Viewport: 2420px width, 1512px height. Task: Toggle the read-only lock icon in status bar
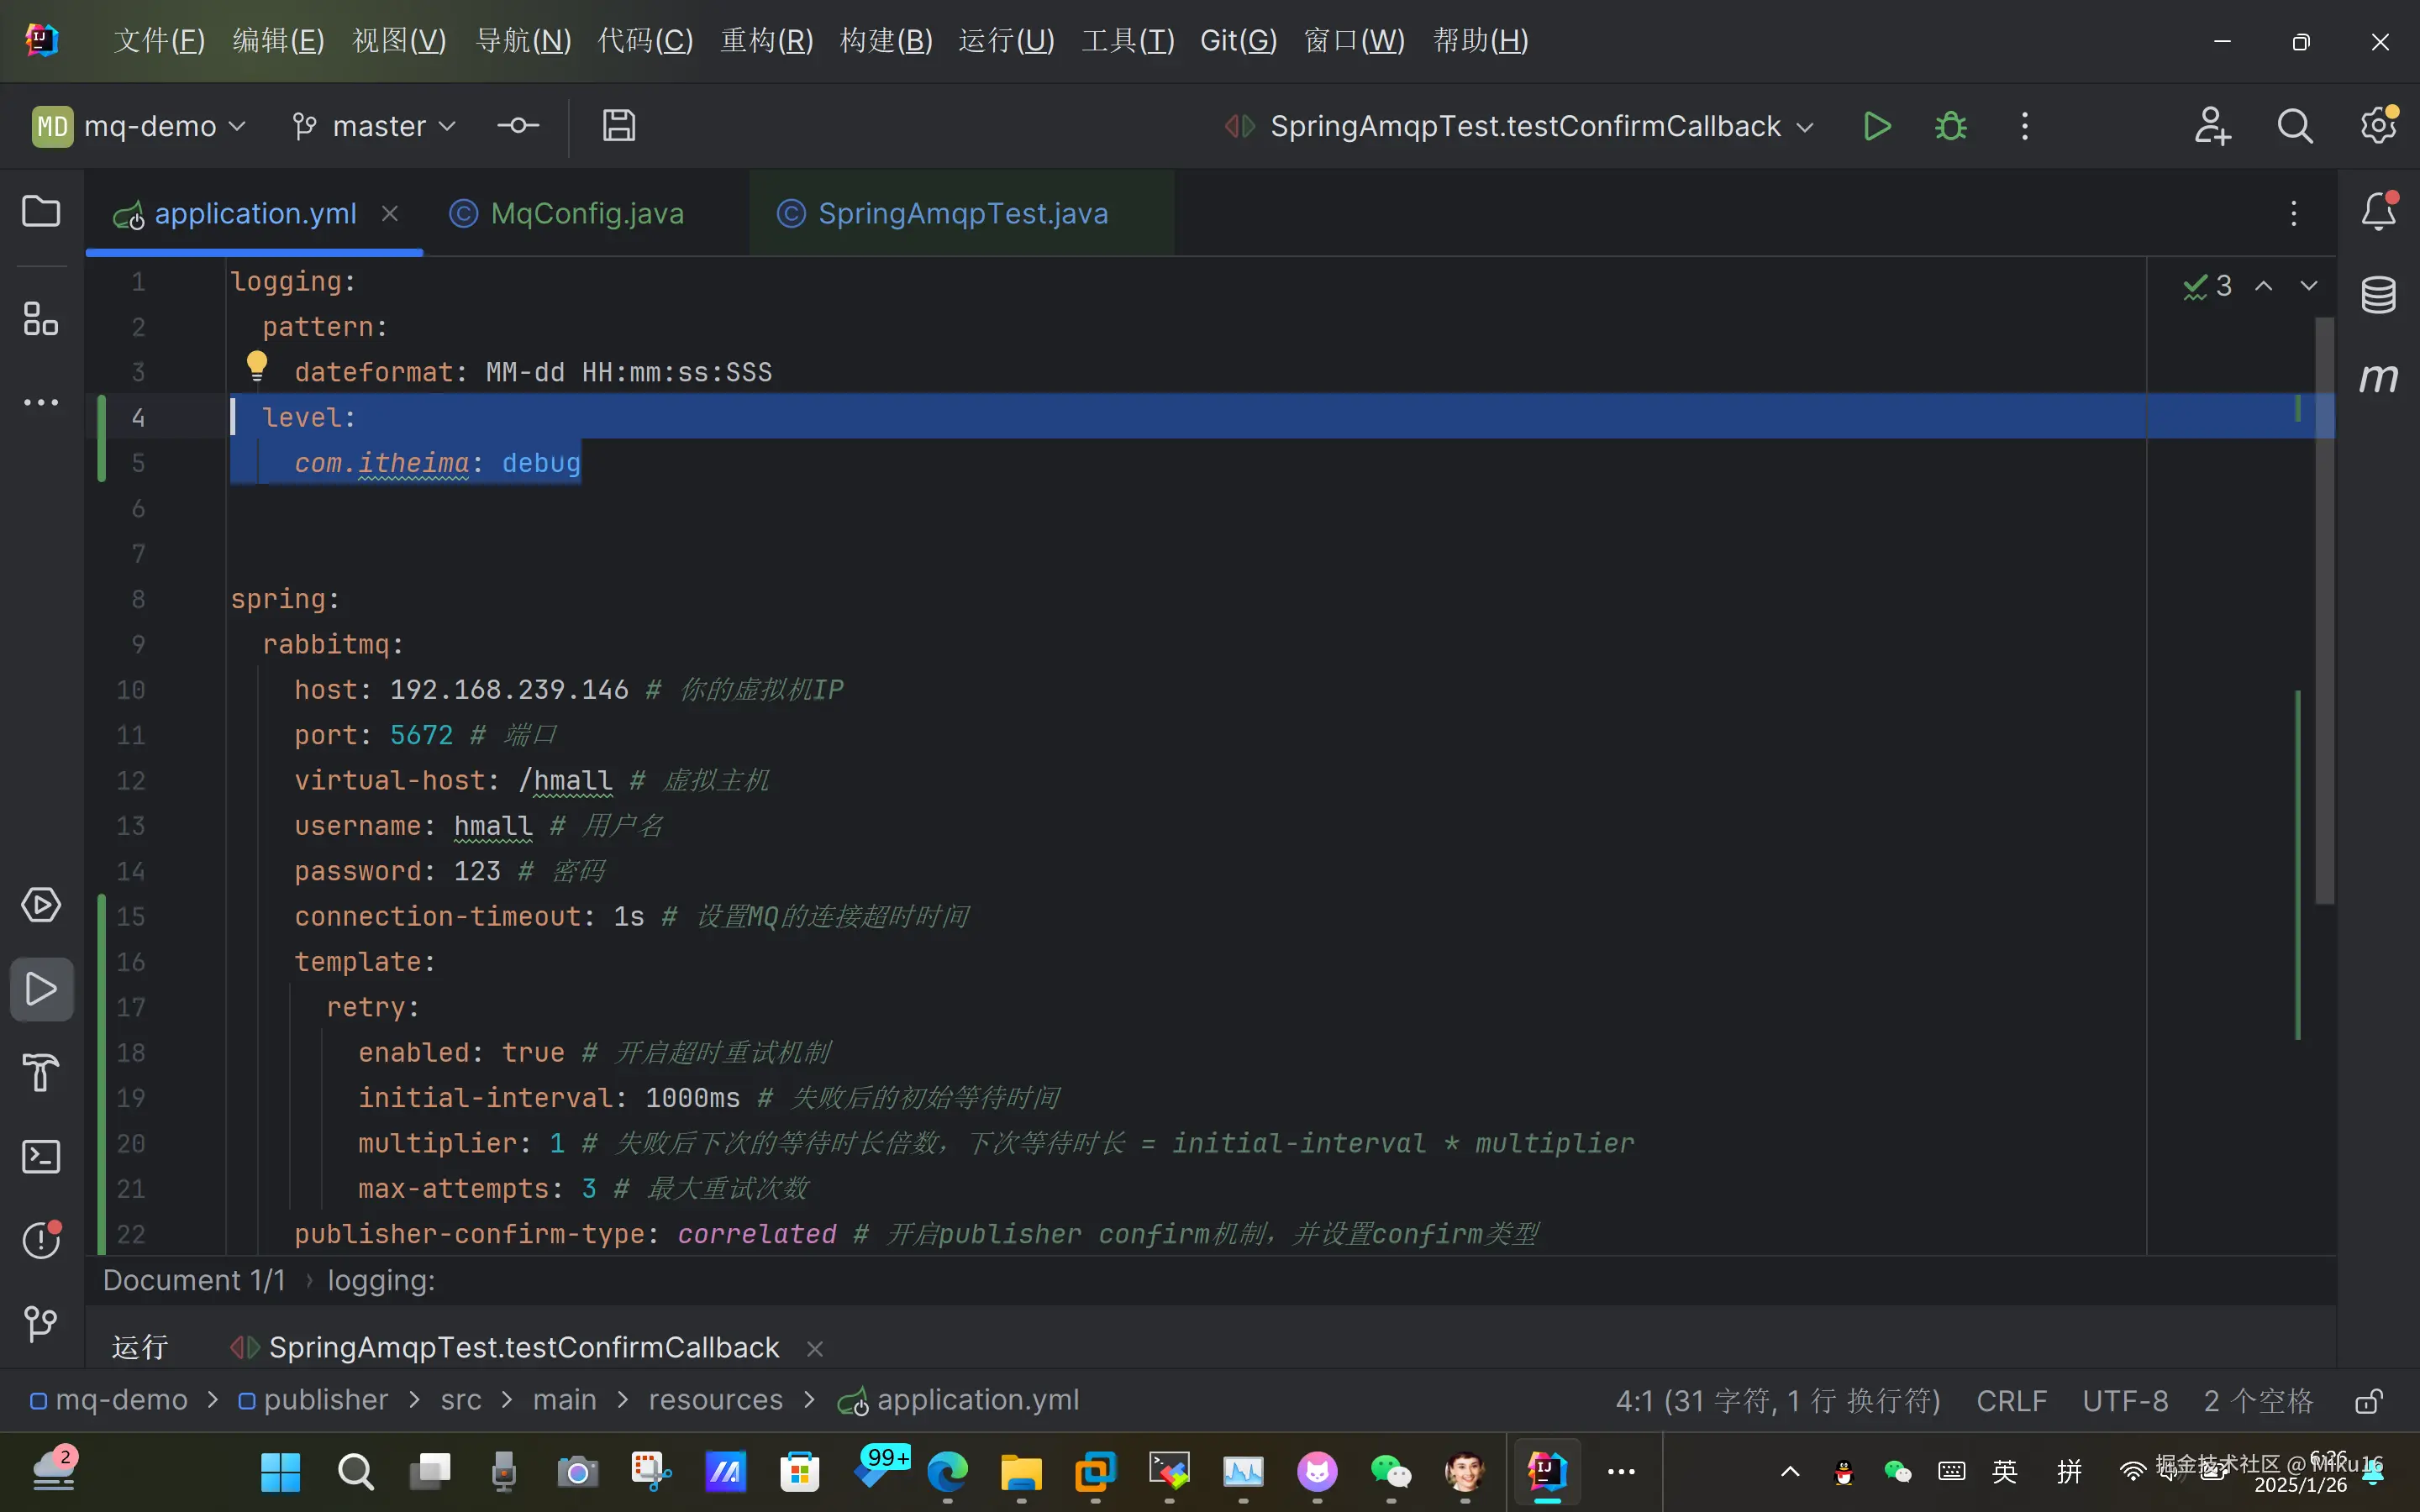(2369, 1401)
